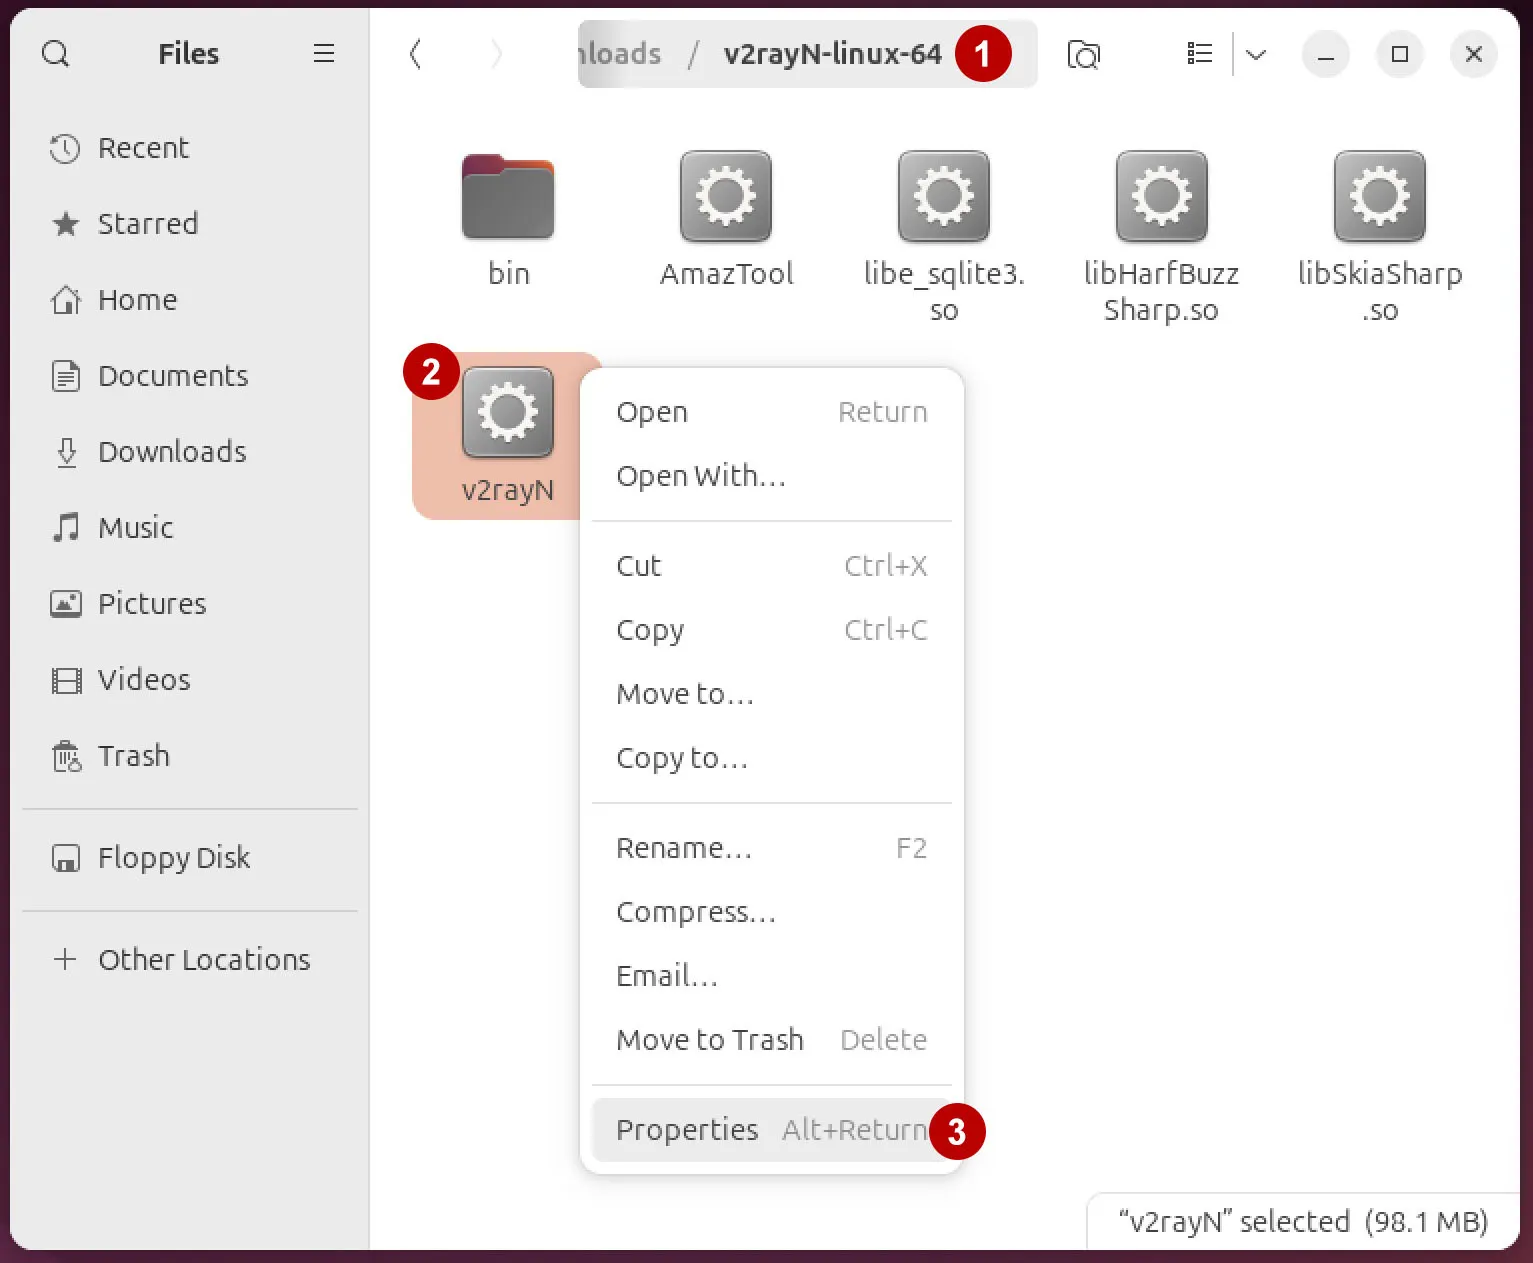1533x1263 pixels.
Task: Click the folder search icon in header
Action: click(x=1083, y=54)
